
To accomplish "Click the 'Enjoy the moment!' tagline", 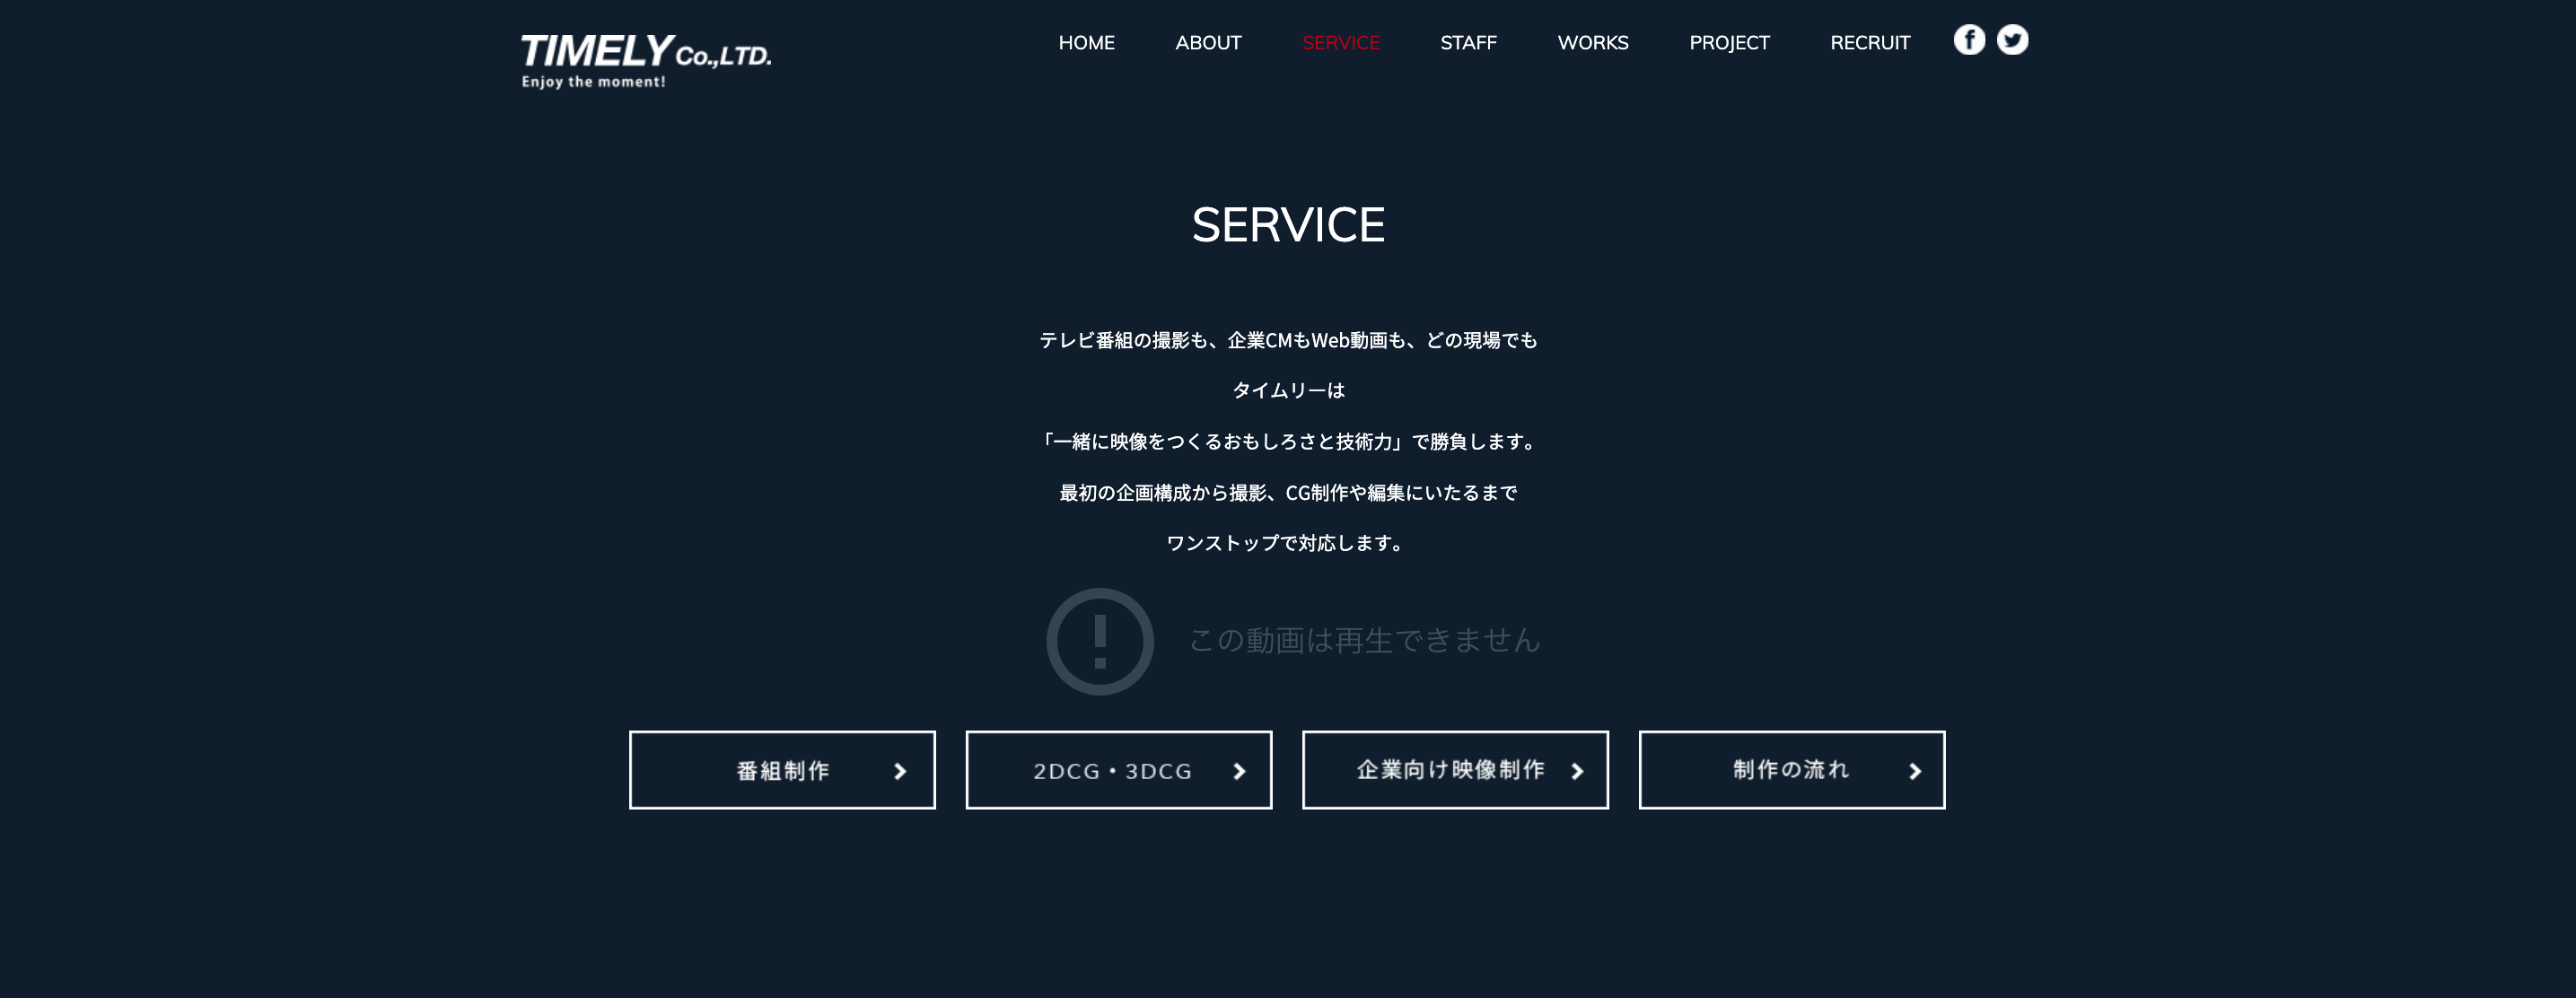I will [x=593, y=82].
